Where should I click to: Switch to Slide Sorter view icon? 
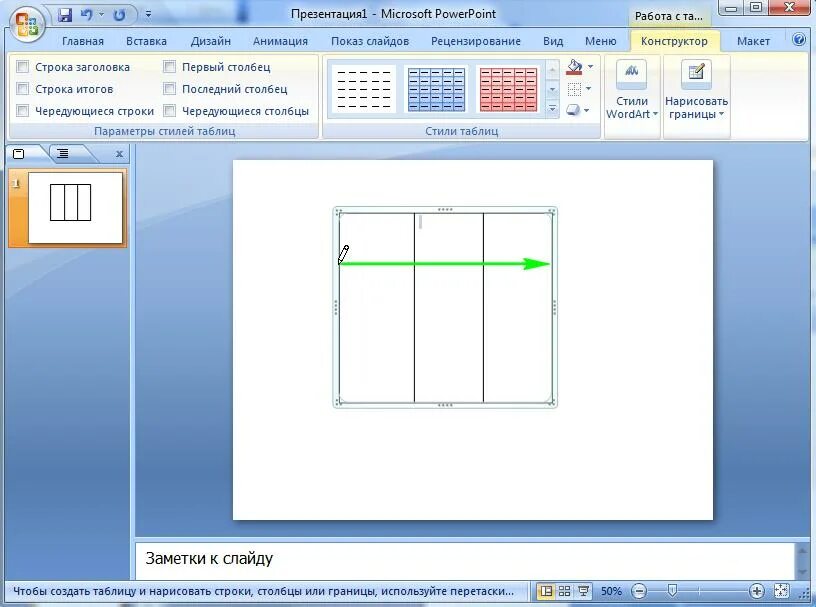[564, 591]
